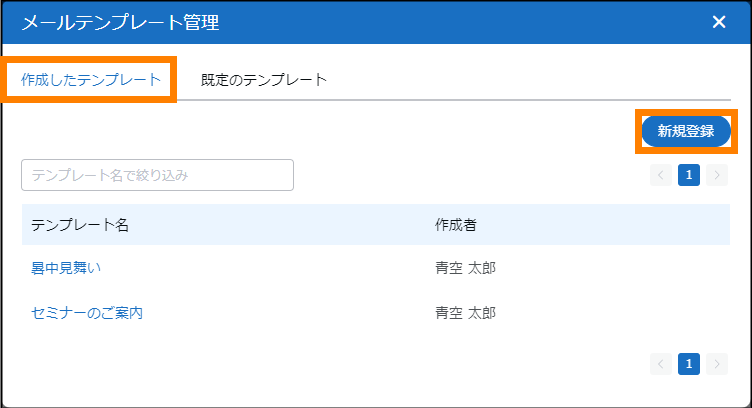Image resolution: width=752 pixels, height=408 pixels.
Task: Select page 1 in the top pagination
Action: pyautogui.click(x=688, y=175)
